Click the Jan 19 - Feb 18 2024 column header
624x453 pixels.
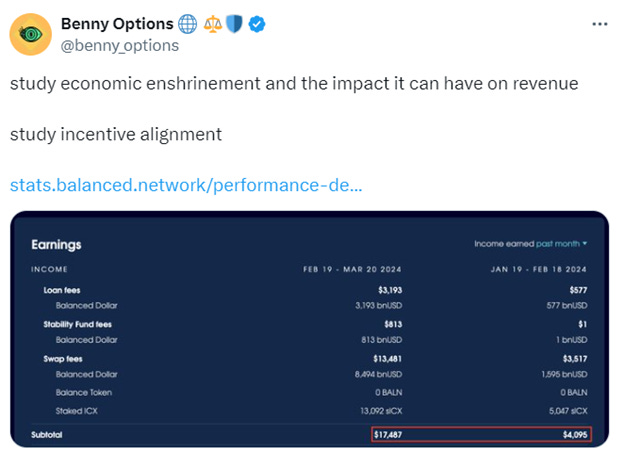click(539, 269)
